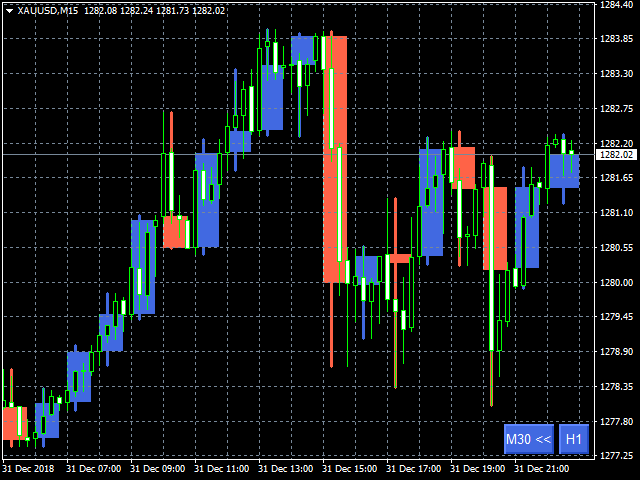Image resolution: width=640 pixels, height=480 pixels.
Task: Click the 31 Dec 19:00 time label
Action: (478, 469)
